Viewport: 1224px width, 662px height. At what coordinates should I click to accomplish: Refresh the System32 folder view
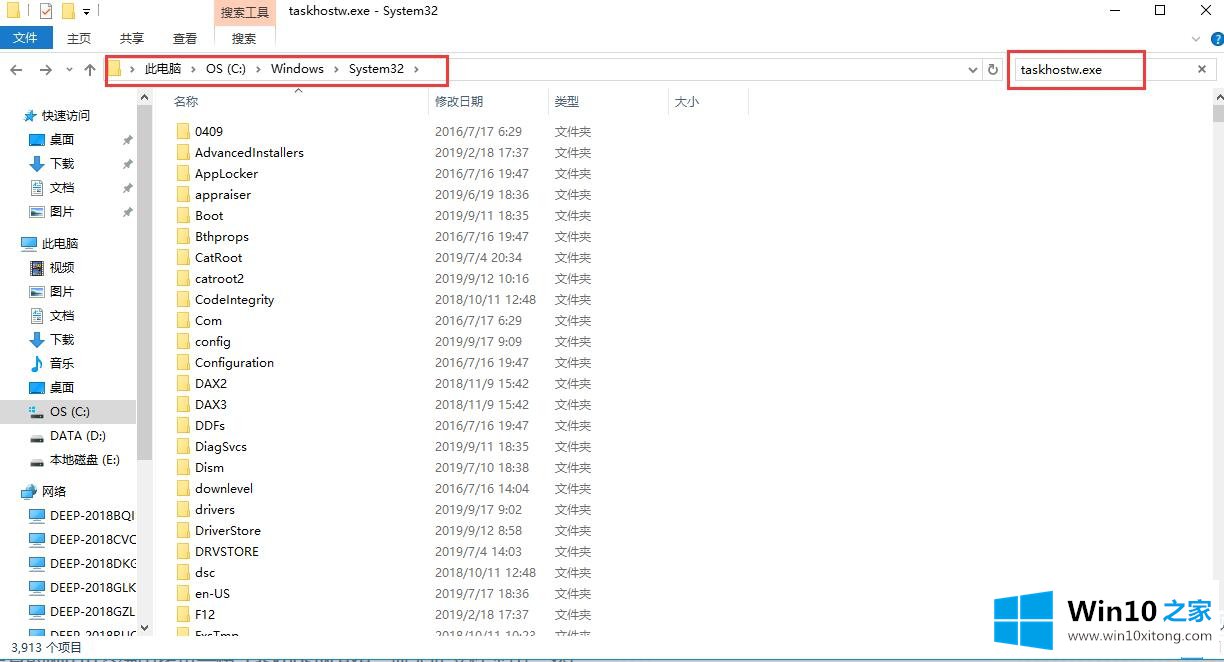pos(993,70)
